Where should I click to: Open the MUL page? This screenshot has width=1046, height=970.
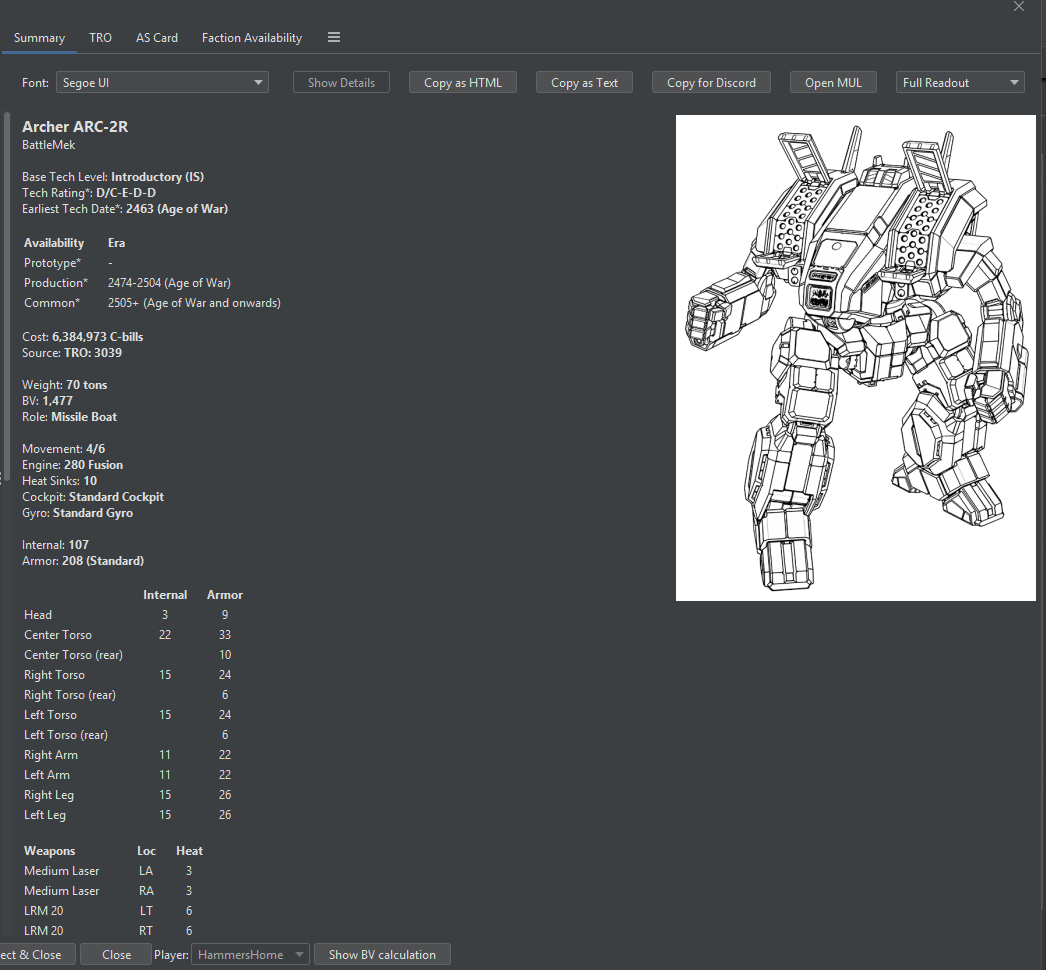point(833,83)
